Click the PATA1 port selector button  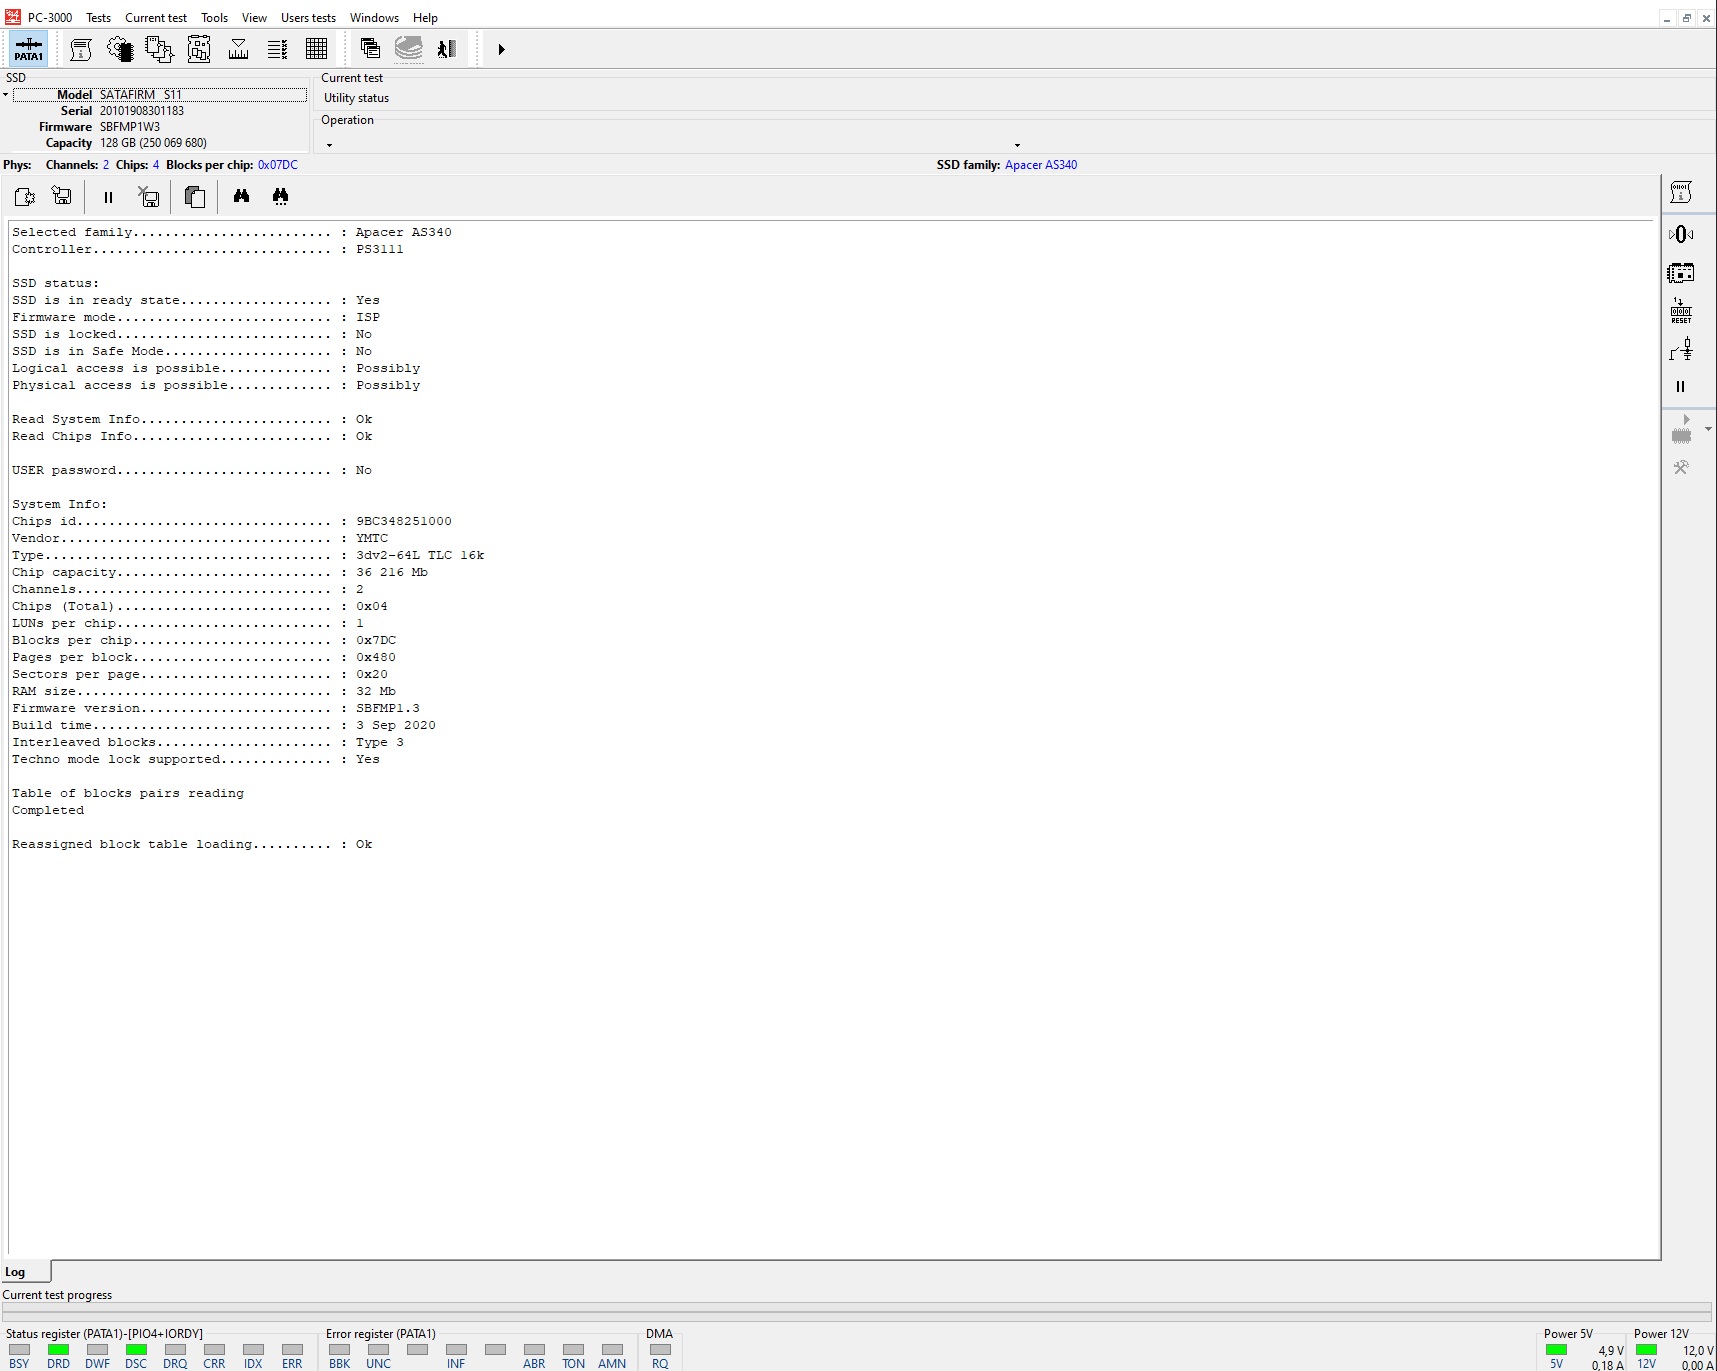click(28, 49)
